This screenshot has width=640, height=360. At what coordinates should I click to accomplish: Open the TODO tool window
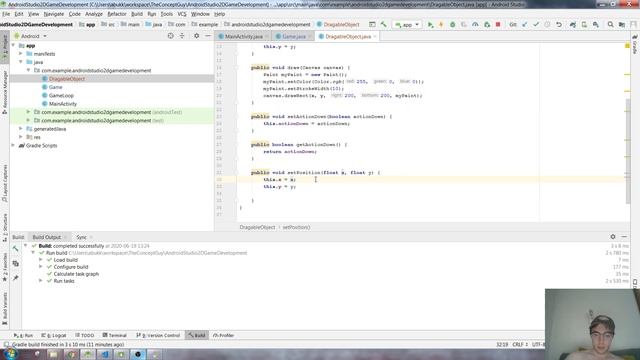[84, 335]
